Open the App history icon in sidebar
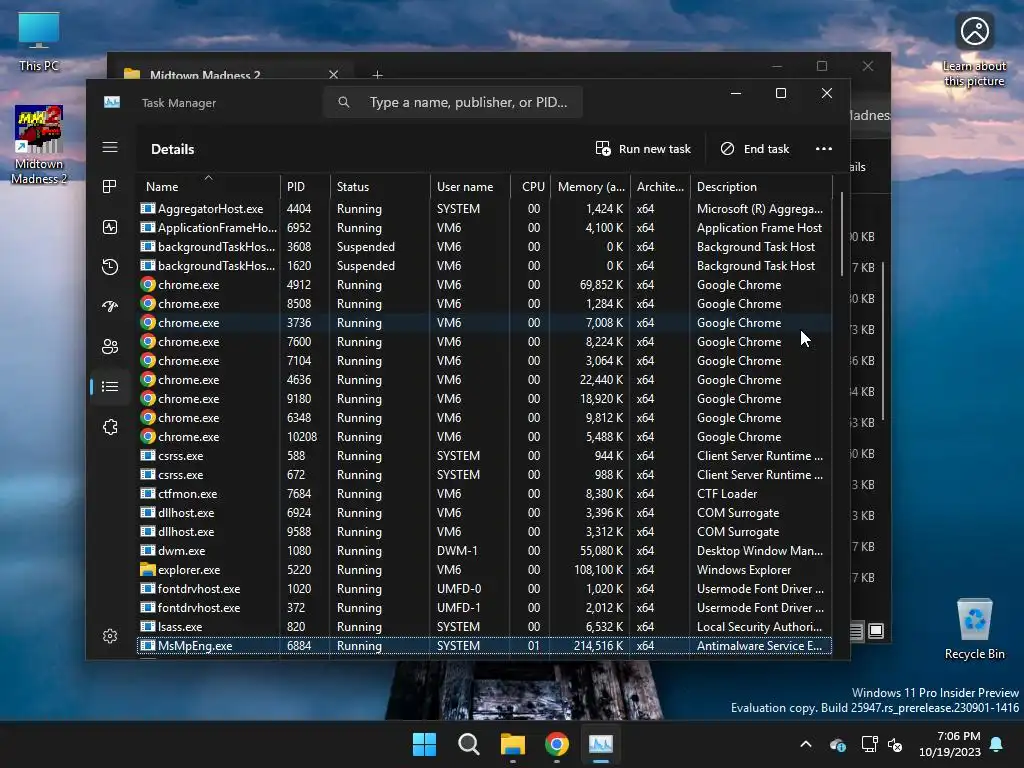The image size is (1024, 768). (110, 266)
